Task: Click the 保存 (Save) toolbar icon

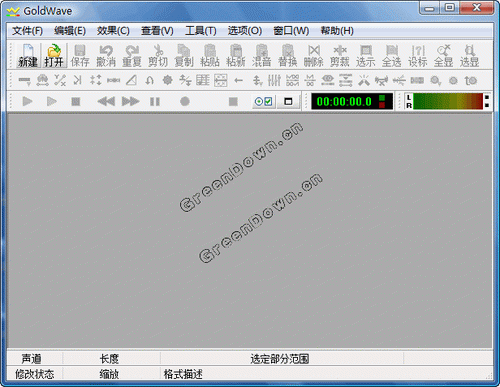Action: (80, 56)
